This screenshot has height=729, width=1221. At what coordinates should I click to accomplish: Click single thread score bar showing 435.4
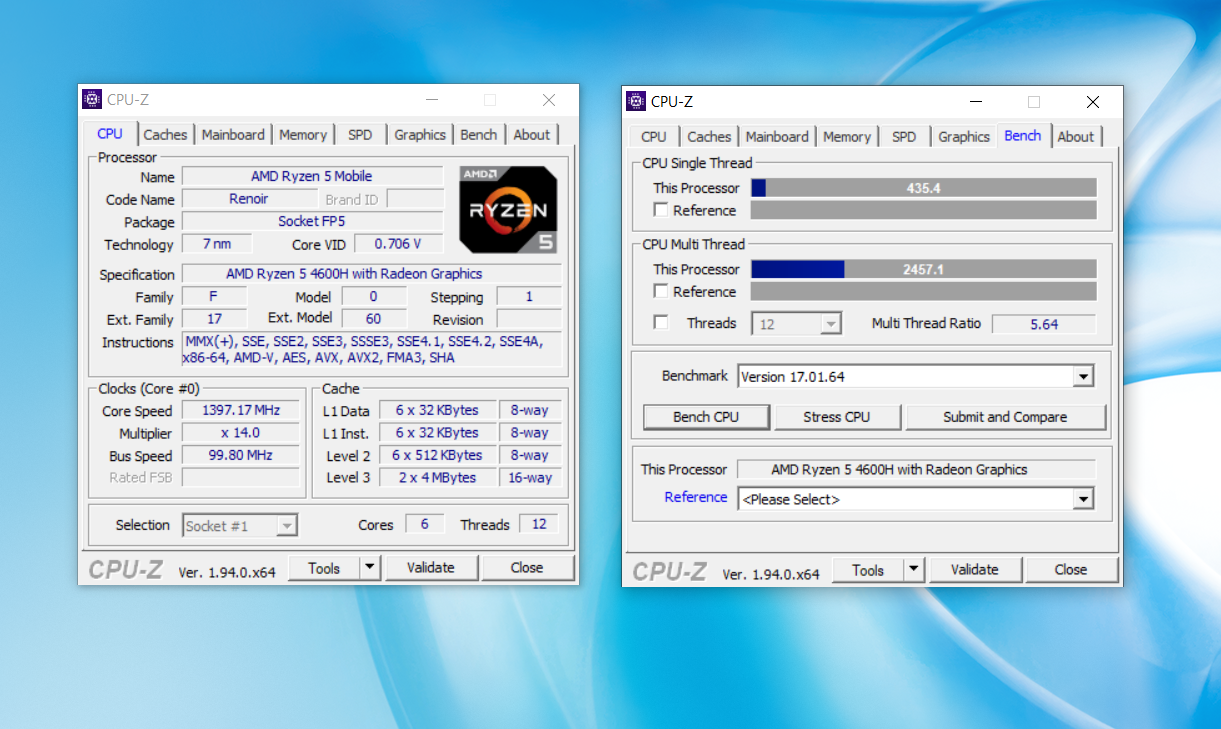point(924,188)
